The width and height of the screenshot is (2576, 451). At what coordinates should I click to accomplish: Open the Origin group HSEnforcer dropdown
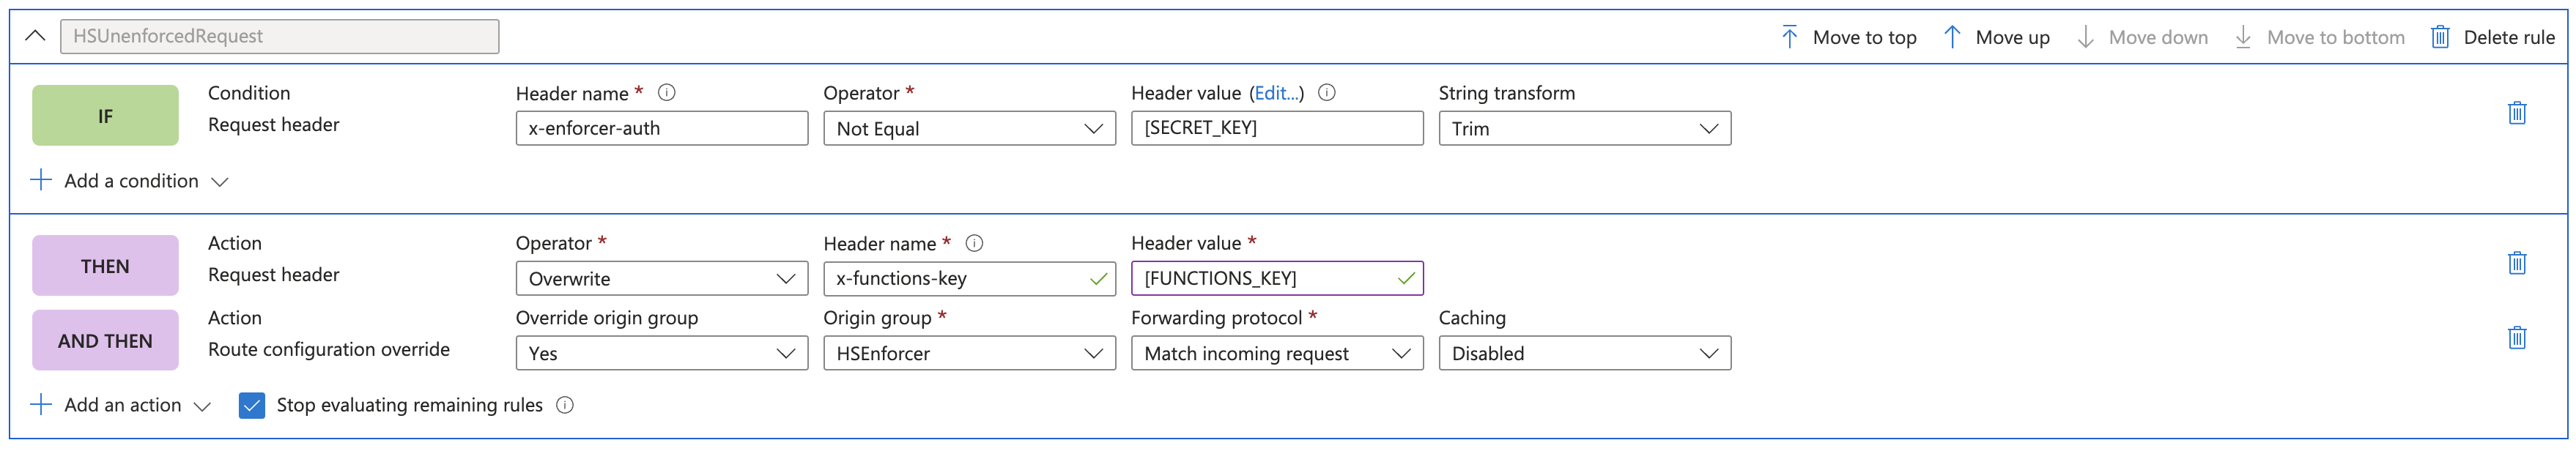click(x=968, y=354)
